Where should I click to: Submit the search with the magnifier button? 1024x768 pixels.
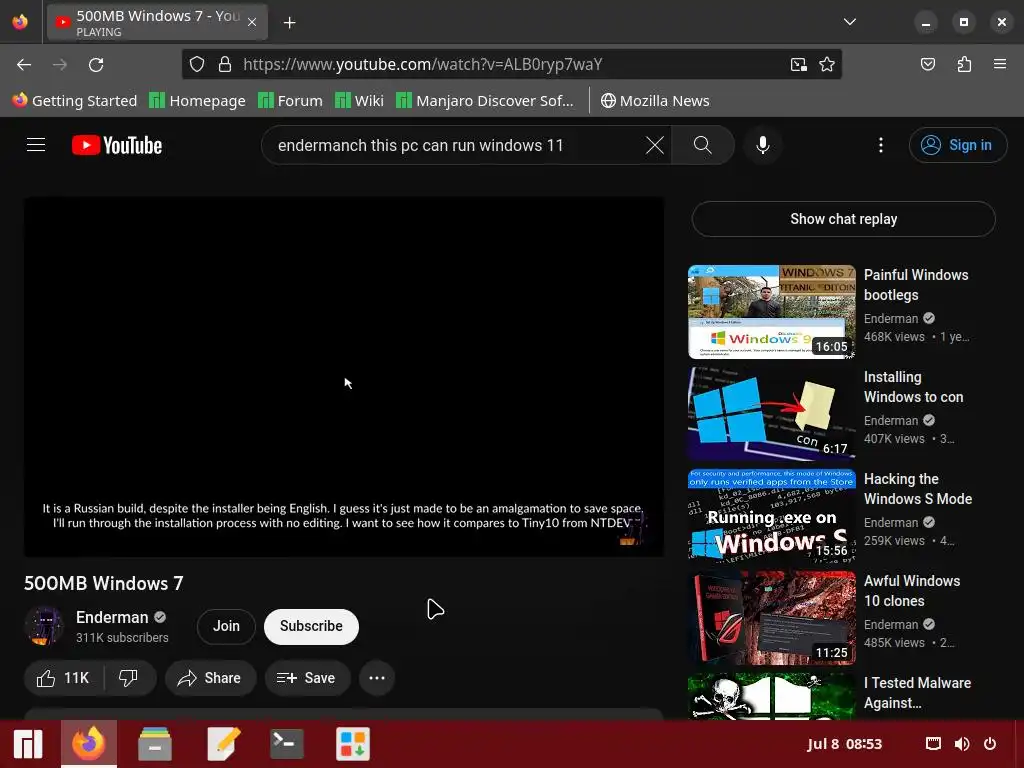703,145
